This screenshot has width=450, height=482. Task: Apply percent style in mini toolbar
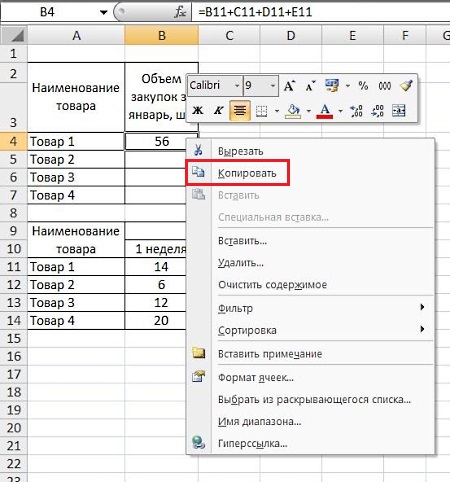[363, 86]
